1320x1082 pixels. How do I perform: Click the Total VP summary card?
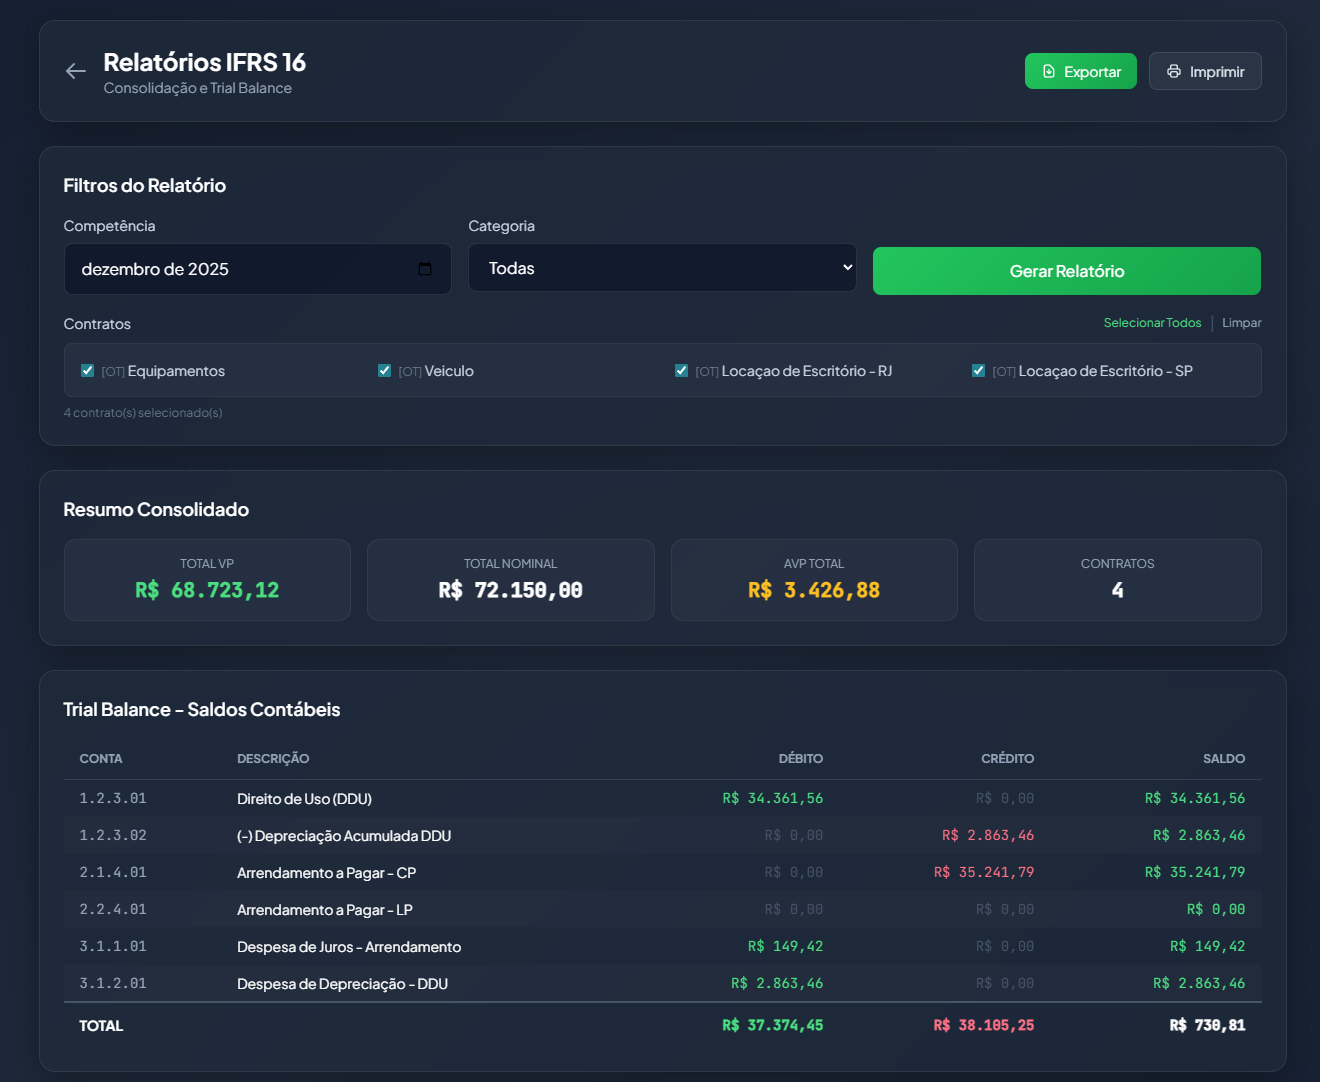click(x=207, y=580)
